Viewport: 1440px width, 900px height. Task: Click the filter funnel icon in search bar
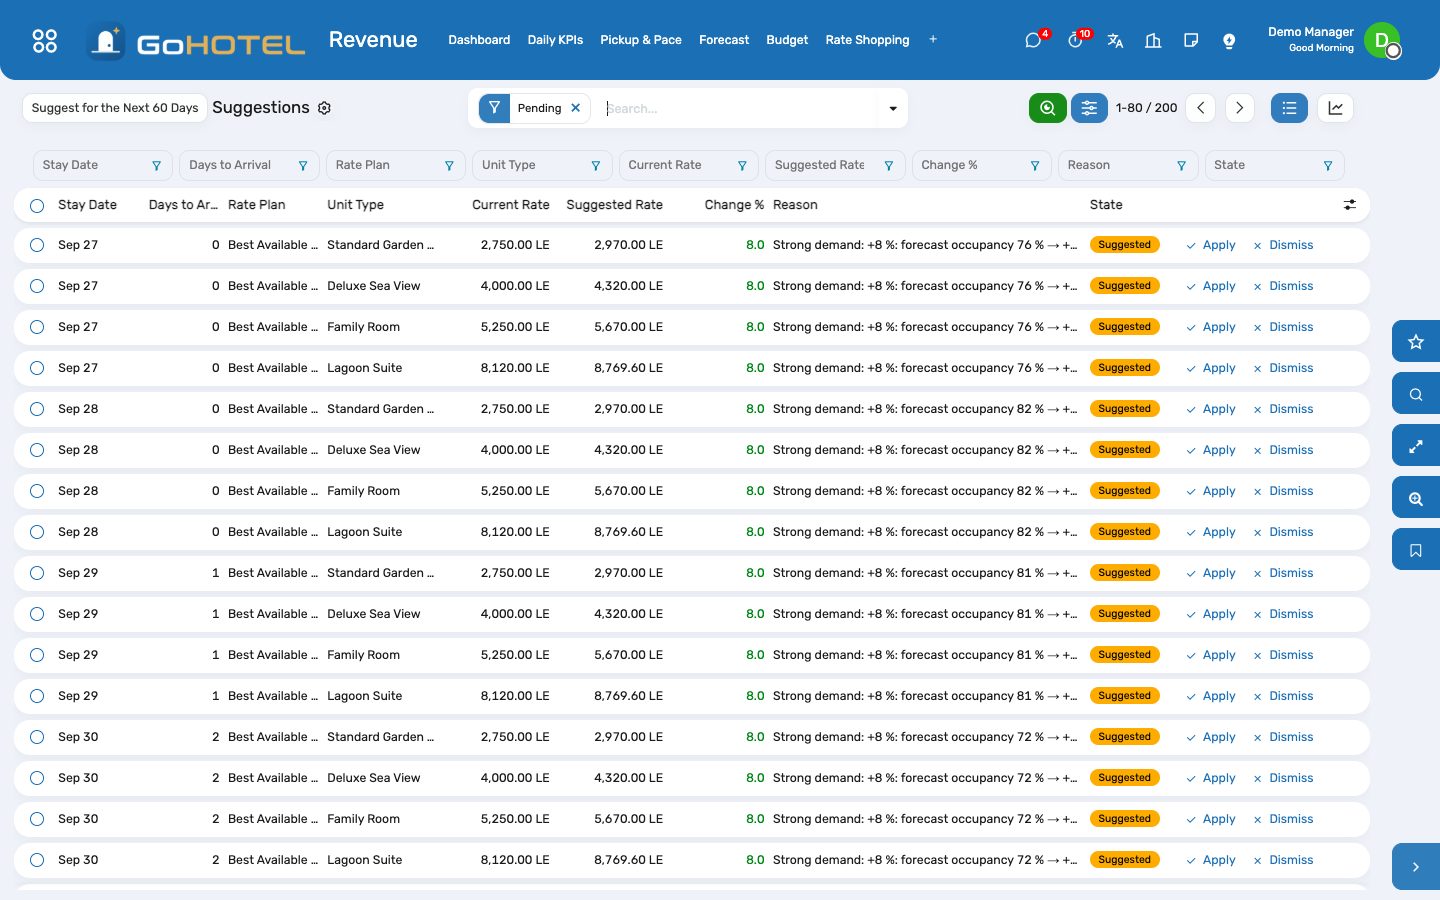pyautogui.click(x=494, y=108)
